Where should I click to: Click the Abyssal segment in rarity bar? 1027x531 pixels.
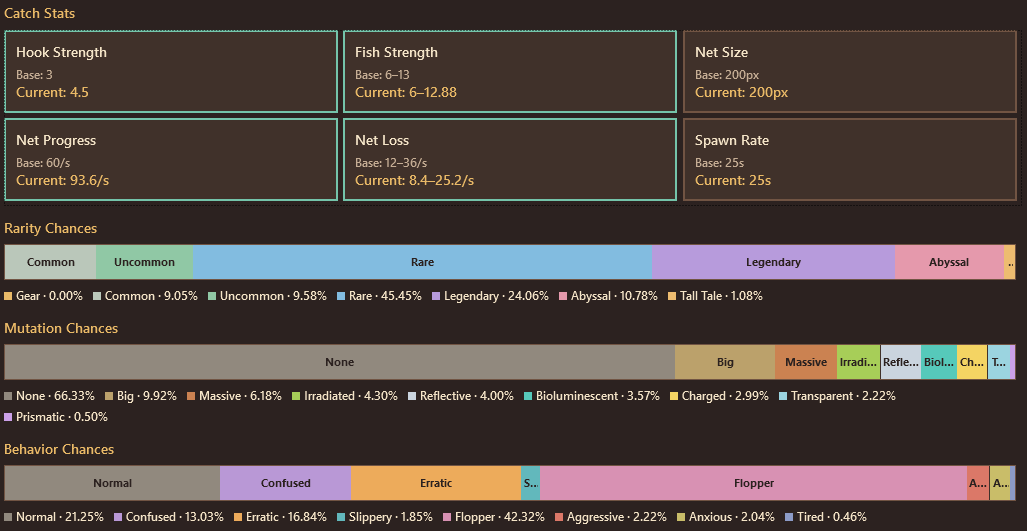[949, 262]
